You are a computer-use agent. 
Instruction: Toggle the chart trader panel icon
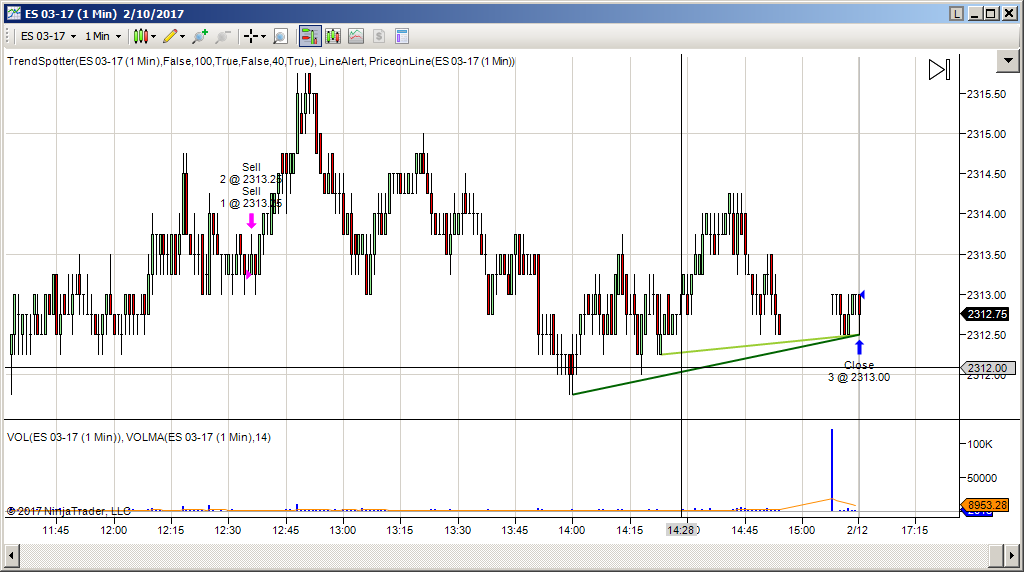(x=310, y=37)
